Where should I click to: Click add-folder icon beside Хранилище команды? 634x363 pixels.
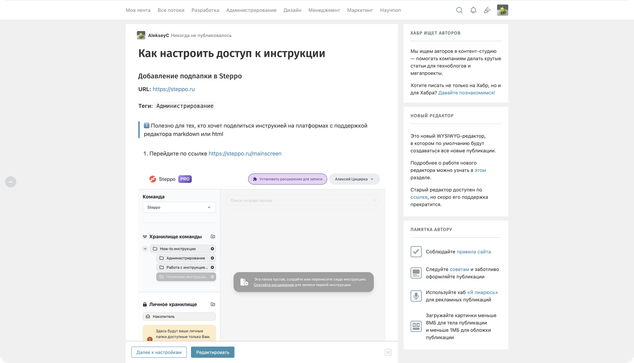tap(213, 236)
